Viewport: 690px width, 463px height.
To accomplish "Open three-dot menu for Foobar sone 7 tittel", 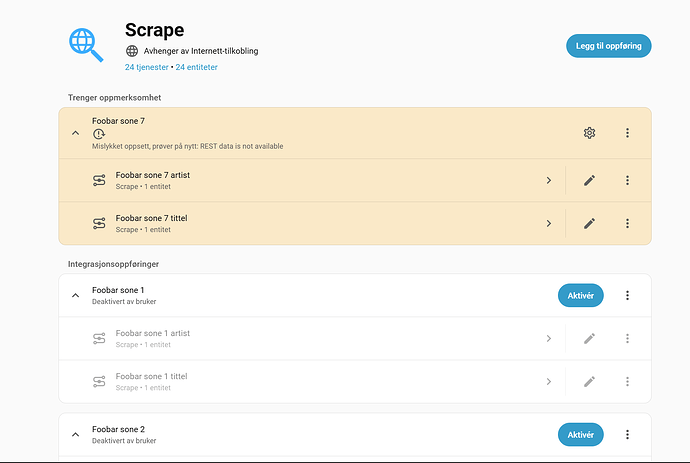I will [x=627, y=223].
